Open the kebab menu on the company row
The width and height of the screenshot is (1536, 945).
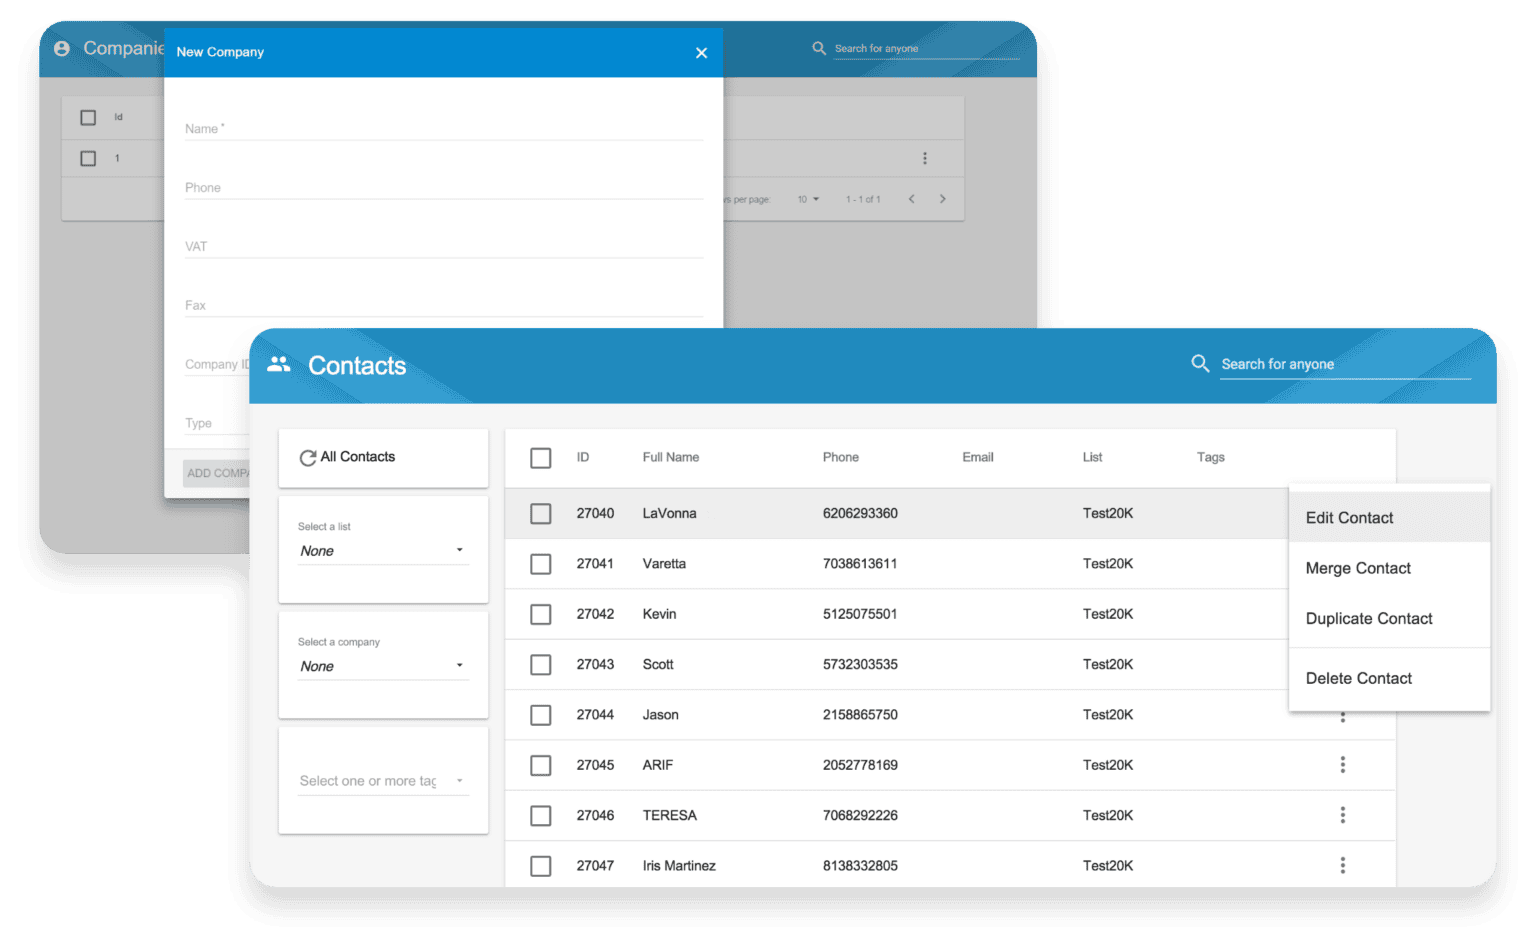(x=924, y=158)
